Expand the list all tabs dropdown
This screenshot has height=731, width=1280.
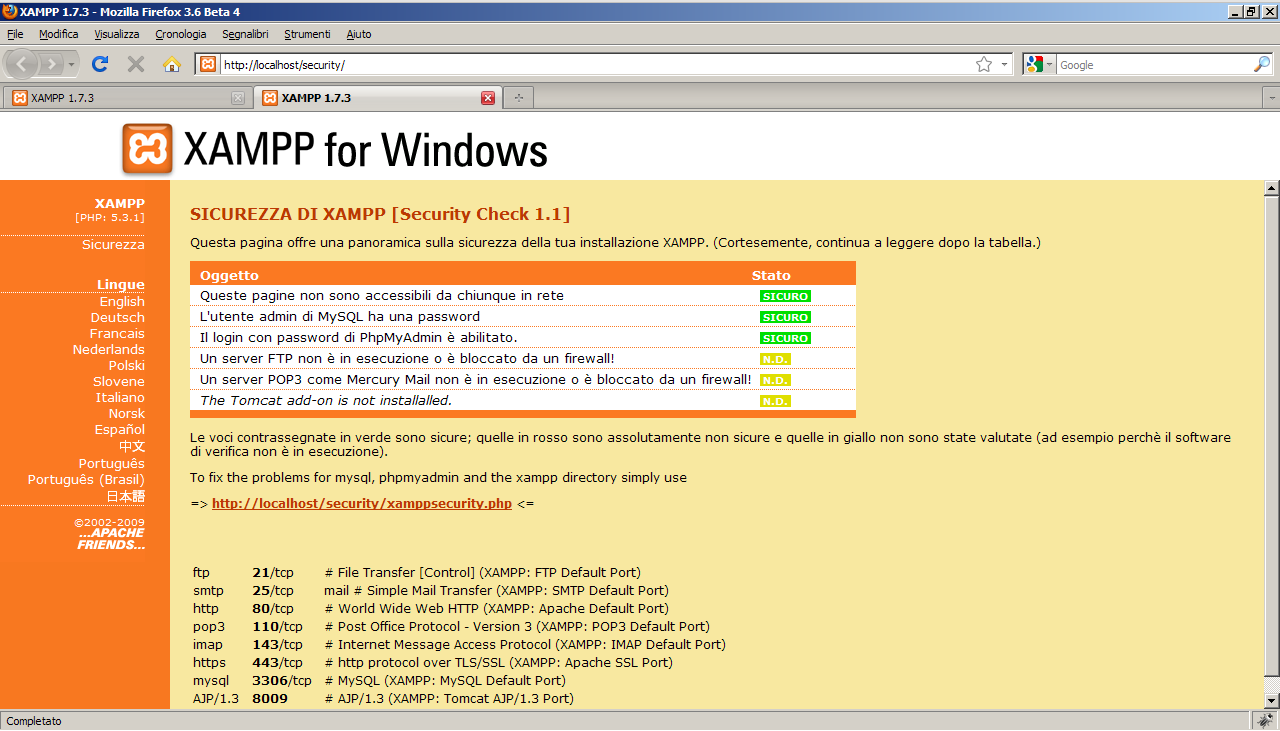1271,98
